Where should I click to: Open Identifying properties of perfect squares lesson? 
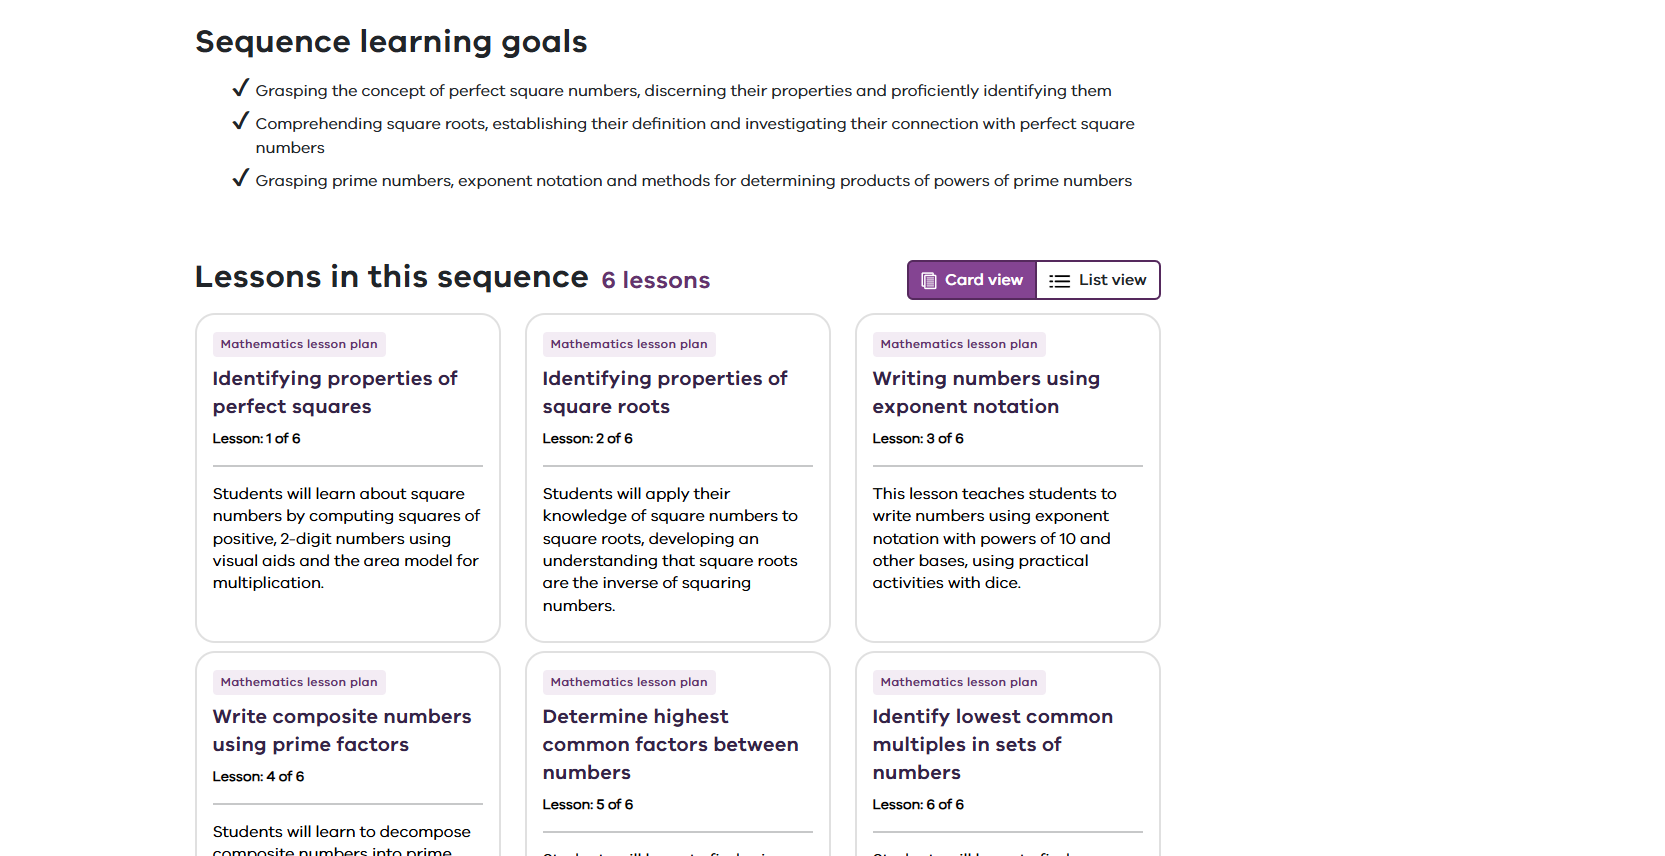(334, 392)
